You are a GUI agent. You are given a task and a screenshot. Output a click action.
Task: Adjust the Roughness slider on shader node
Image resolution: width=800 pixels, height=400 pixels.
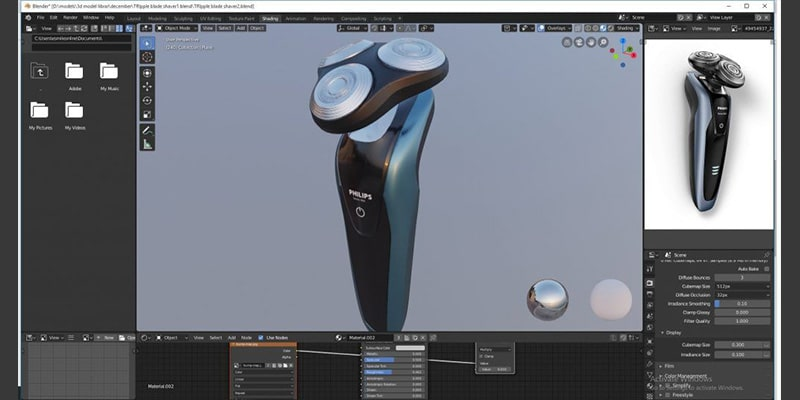click(x=393, y=372)
